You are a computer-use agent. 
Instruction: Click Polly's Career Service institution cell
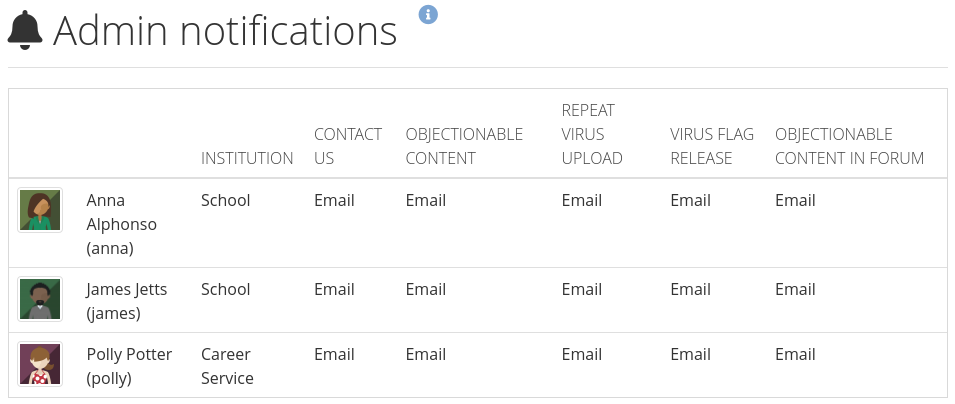coord(227,366)
